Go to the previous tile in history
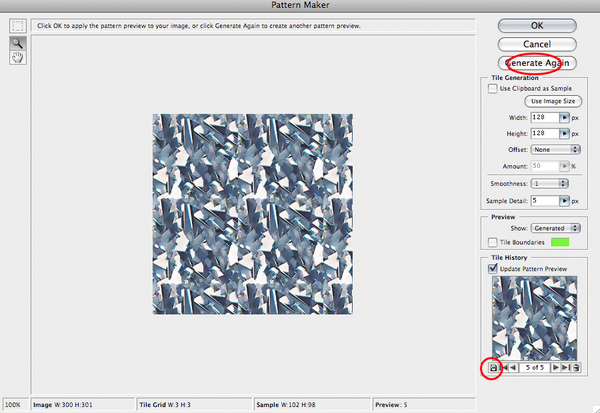 pos(513,368)
